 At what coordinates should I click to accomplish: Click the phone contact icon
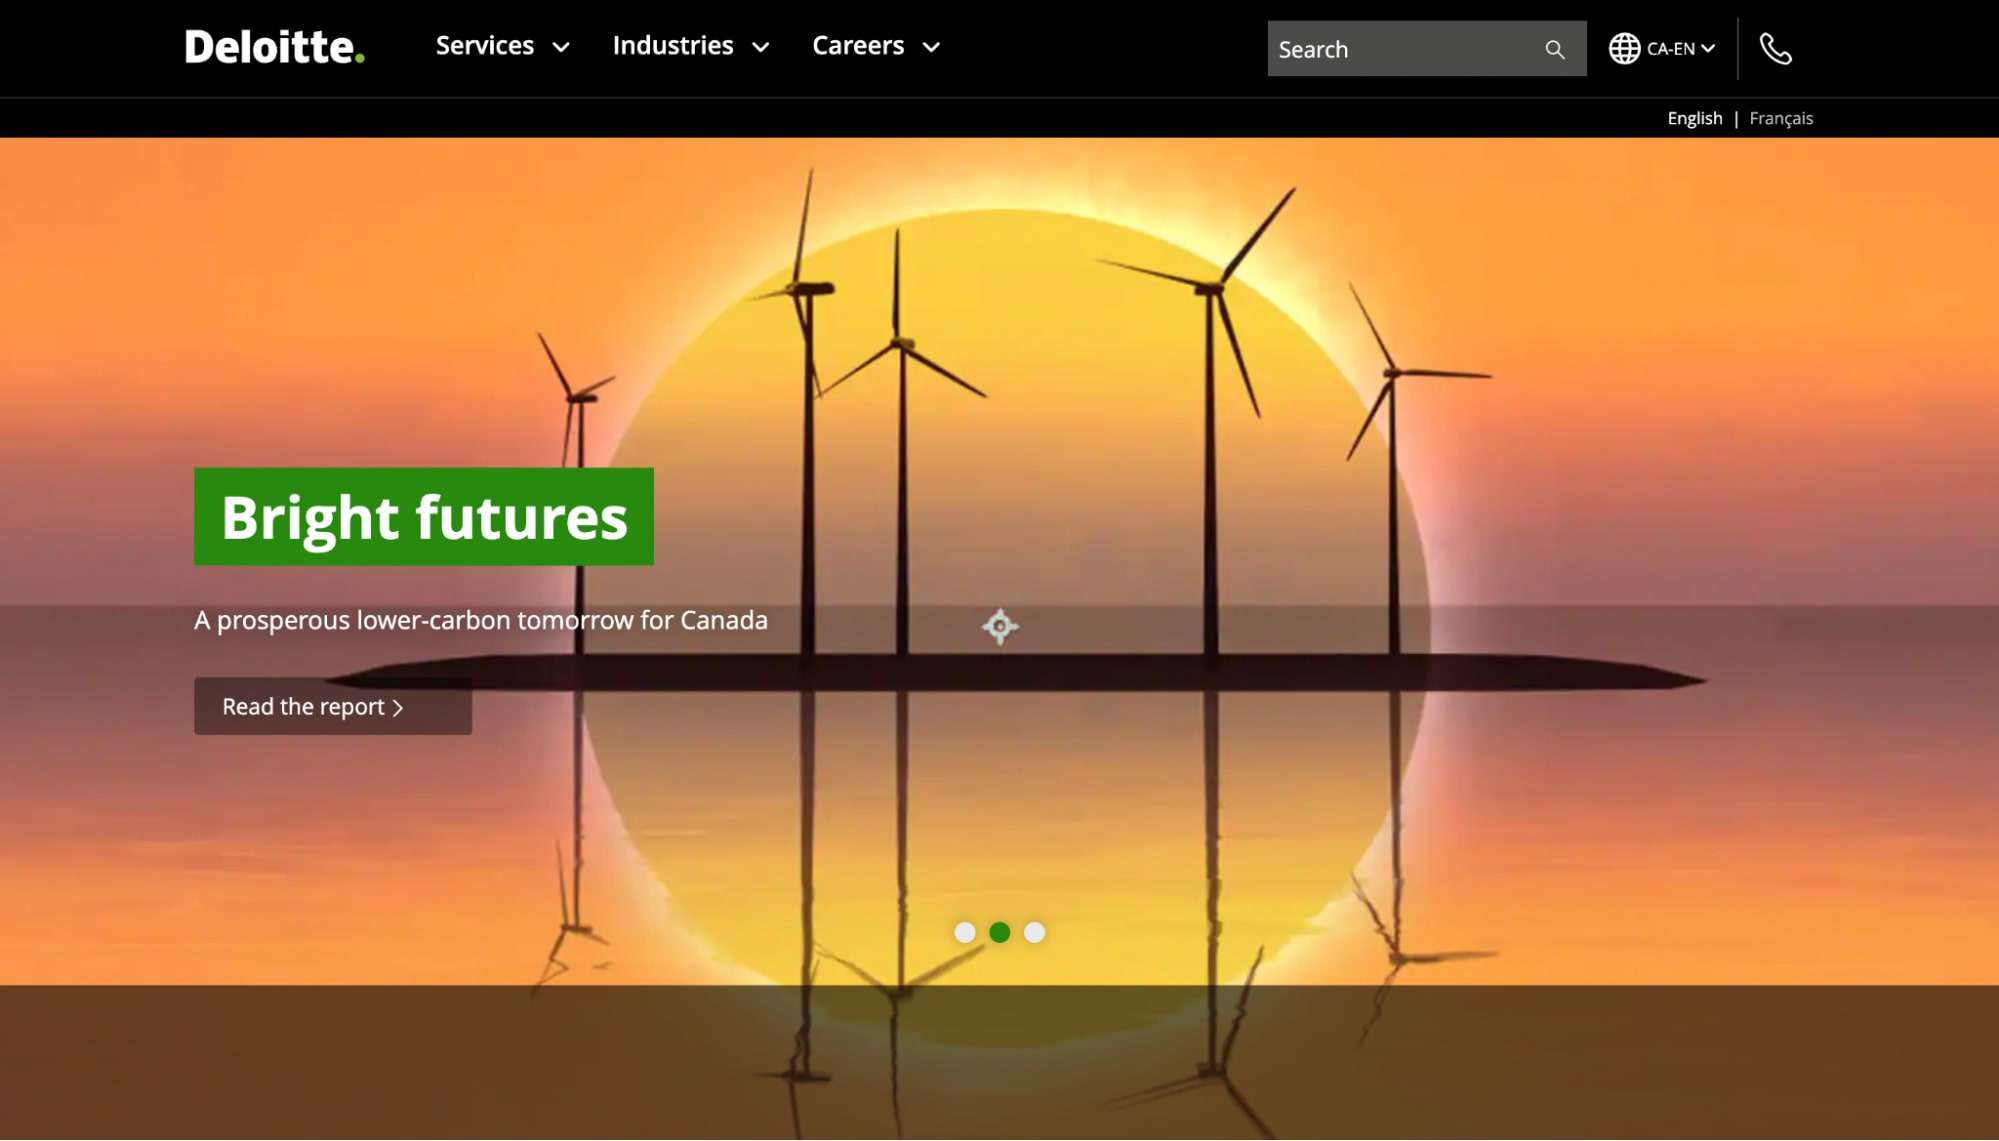click(1776, 48)
